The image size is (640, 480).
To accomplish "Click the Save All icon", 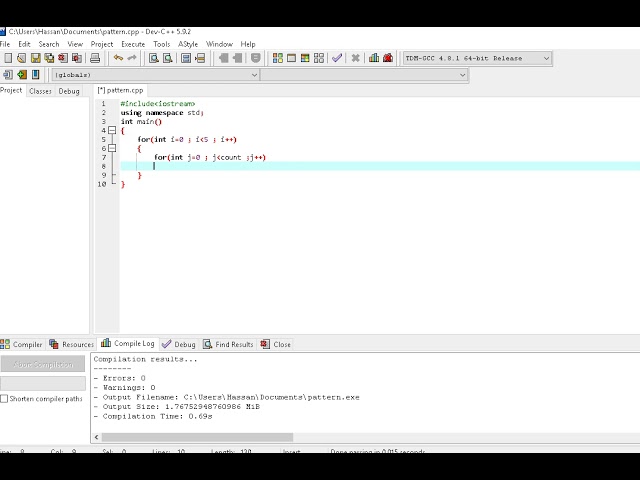I will click(x=49, y=58).
